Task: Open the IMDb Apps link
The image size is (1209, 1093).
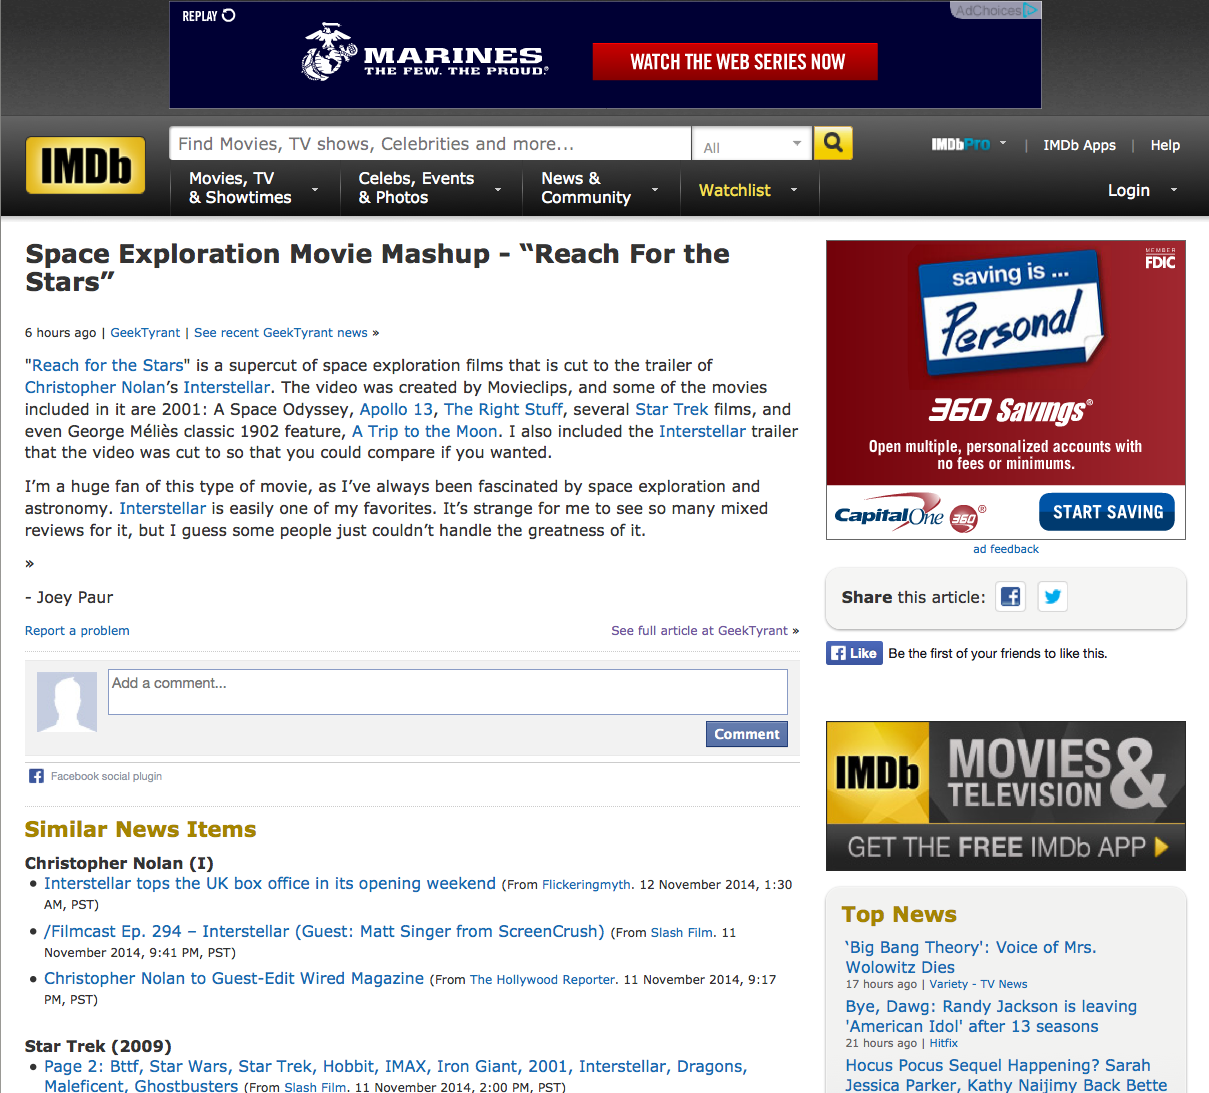Action: (x=1079, y=145)
